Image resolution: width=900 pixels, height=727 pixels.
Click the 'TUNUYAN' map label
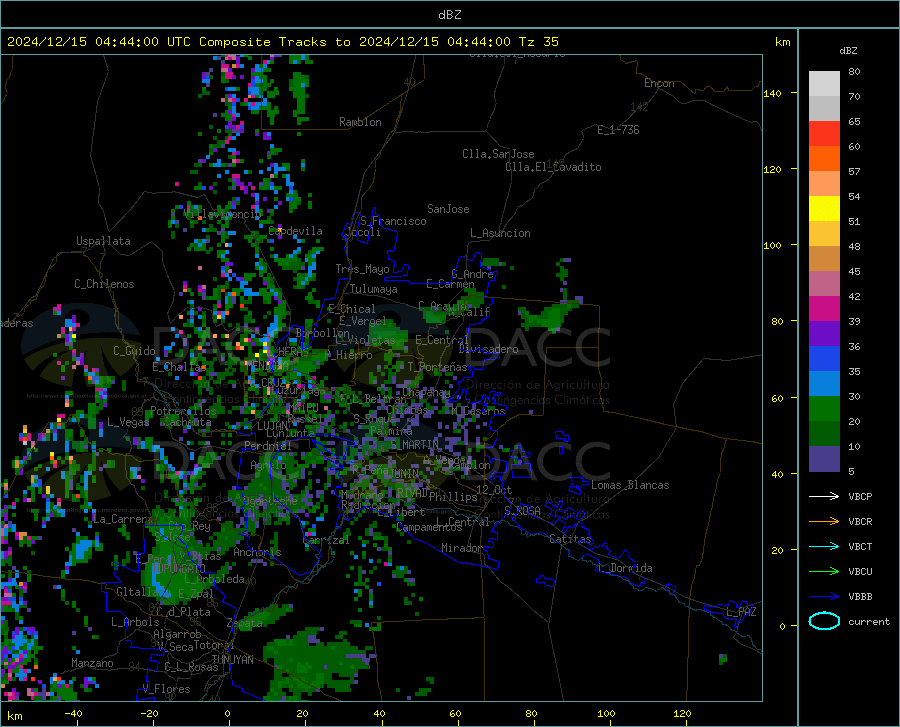[x=232, y=659]
